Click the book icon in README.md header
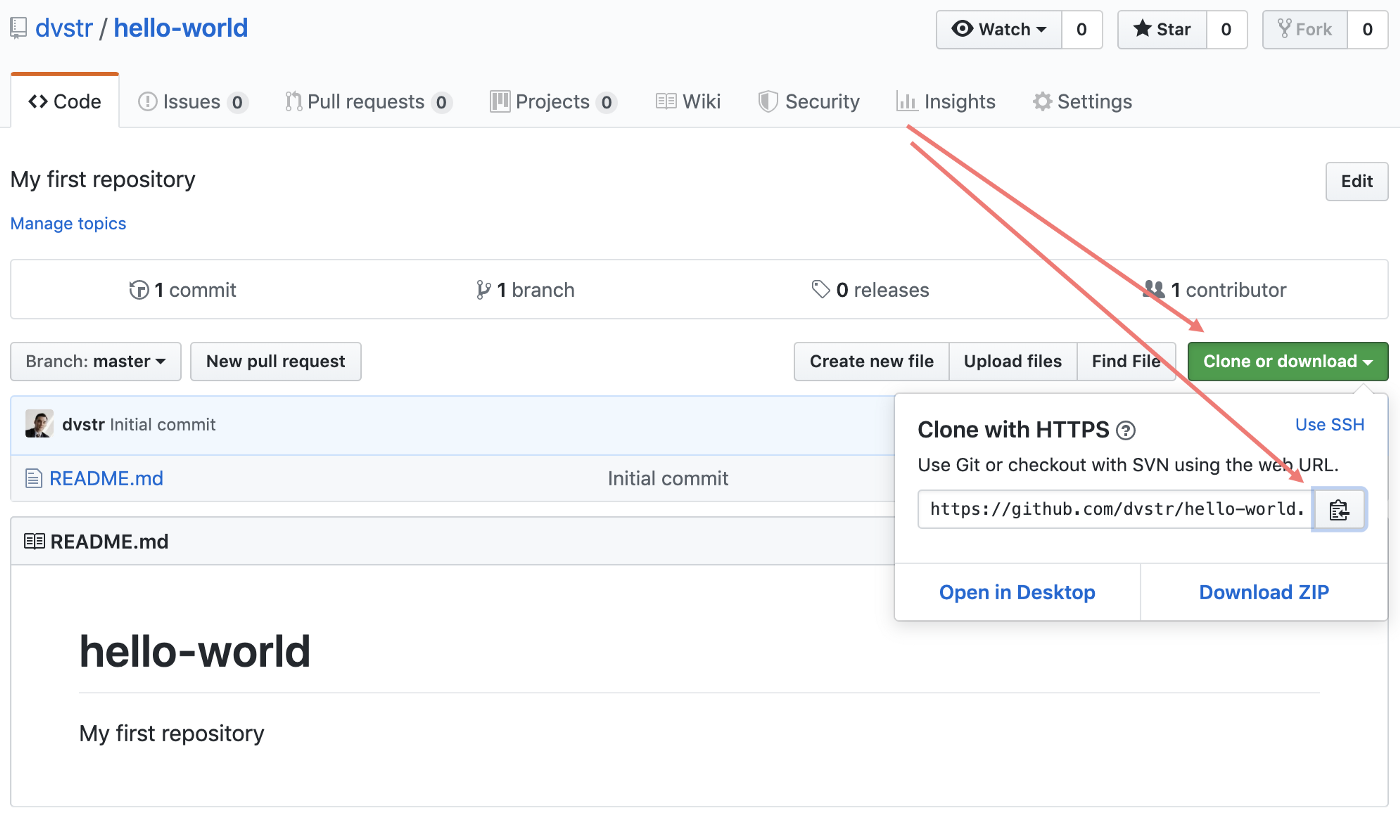The image size is (1400, 817). pos(35,542)
